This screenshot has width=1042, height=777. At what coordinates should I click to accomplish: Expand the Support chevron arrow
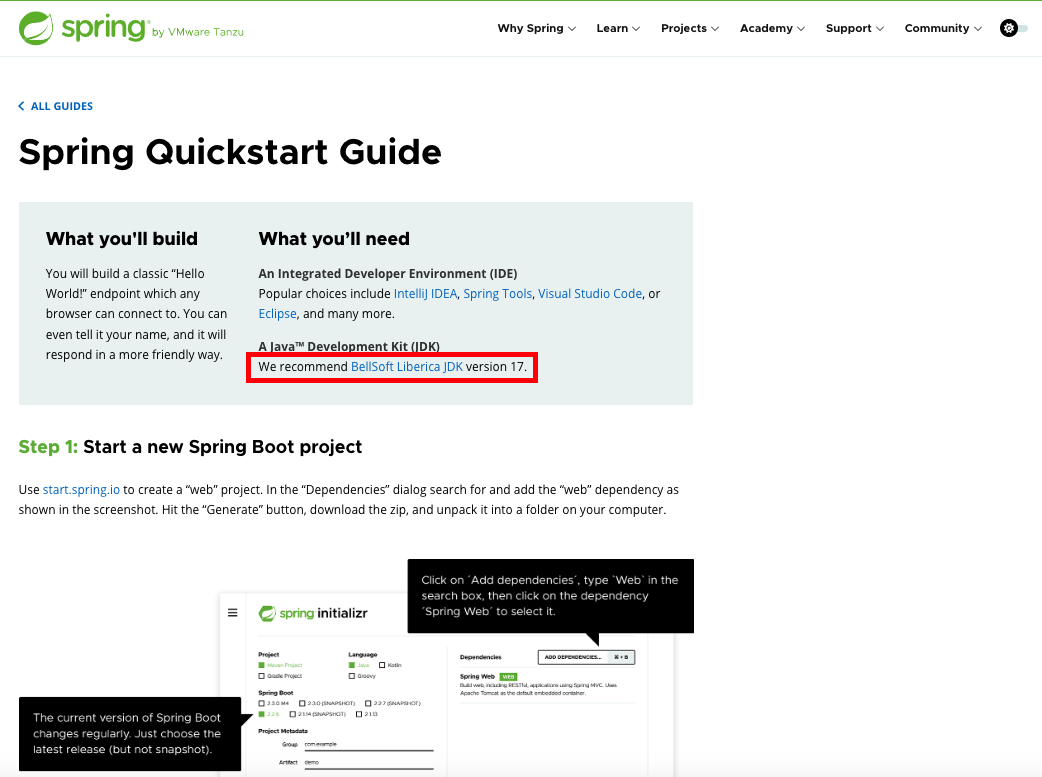point(880,29)
